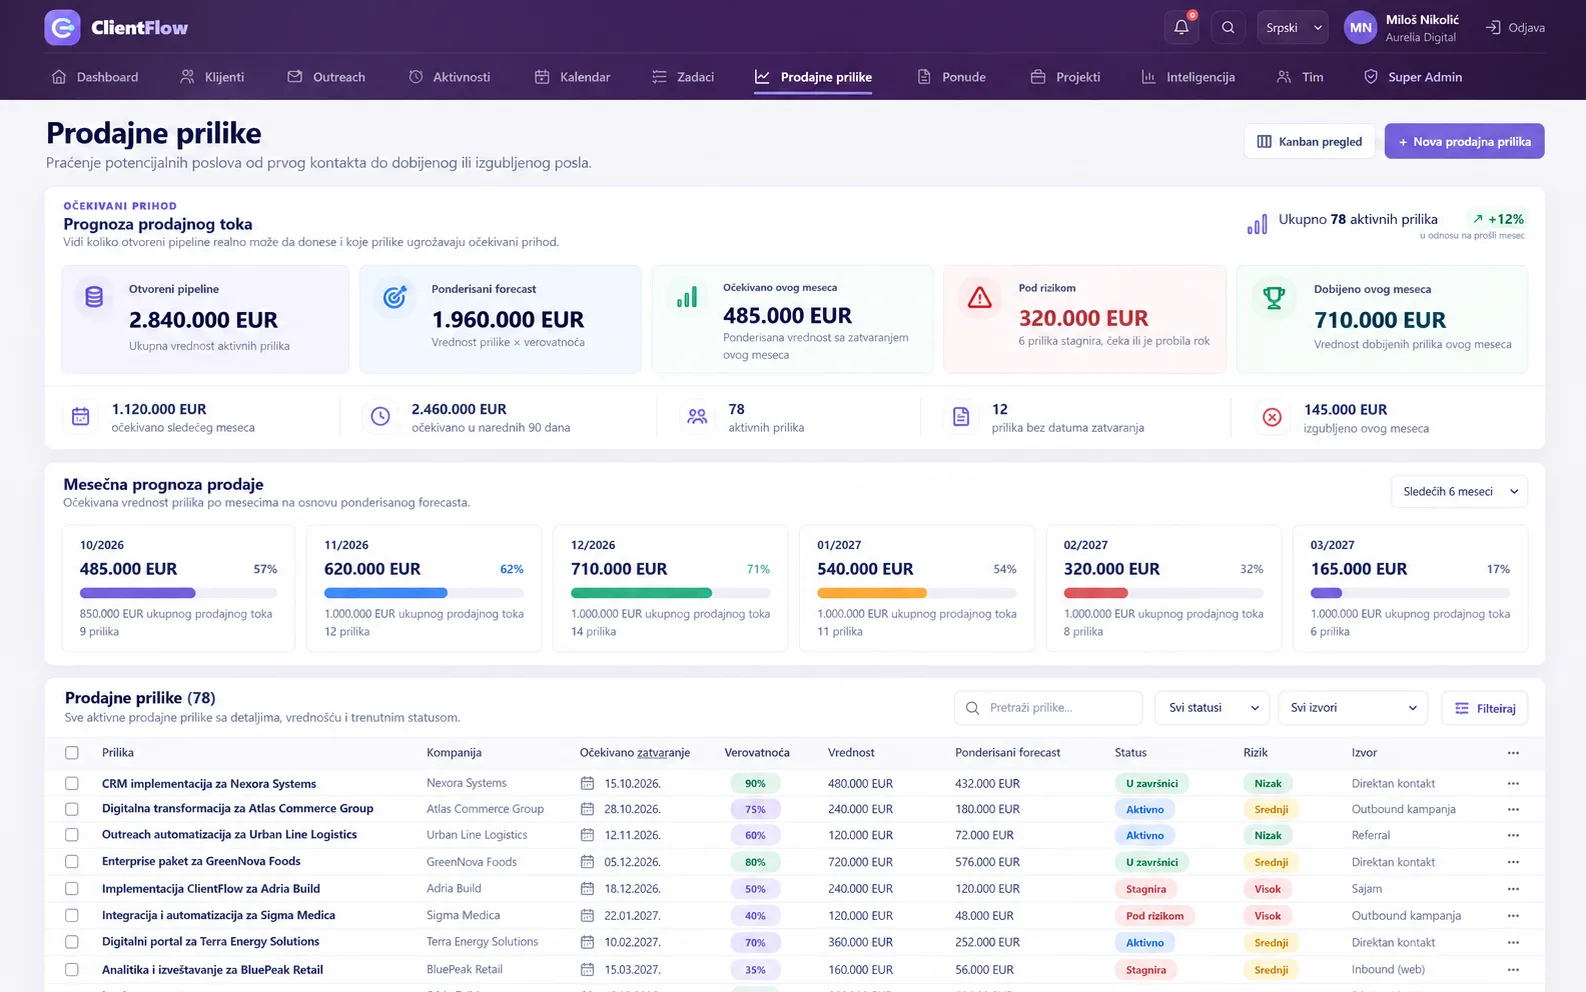Screen dimensions: 1586x992
Task: Go to the Klijenti tab
Action: 212,77
